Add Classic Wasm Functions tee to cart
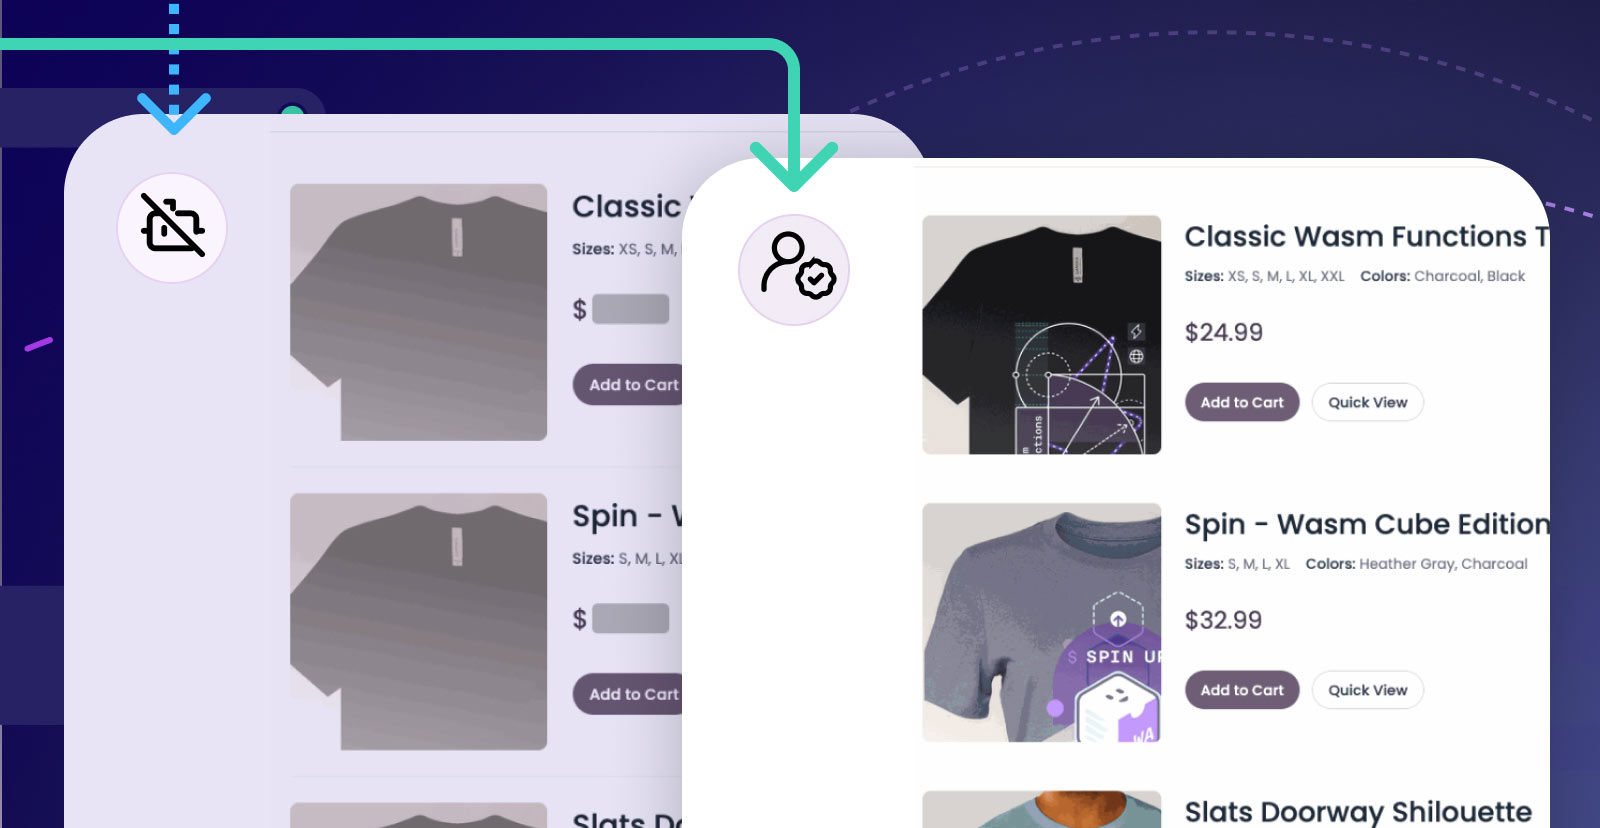The height and width of the screenshot is (828, 1600). click(x=1242, y=402)
